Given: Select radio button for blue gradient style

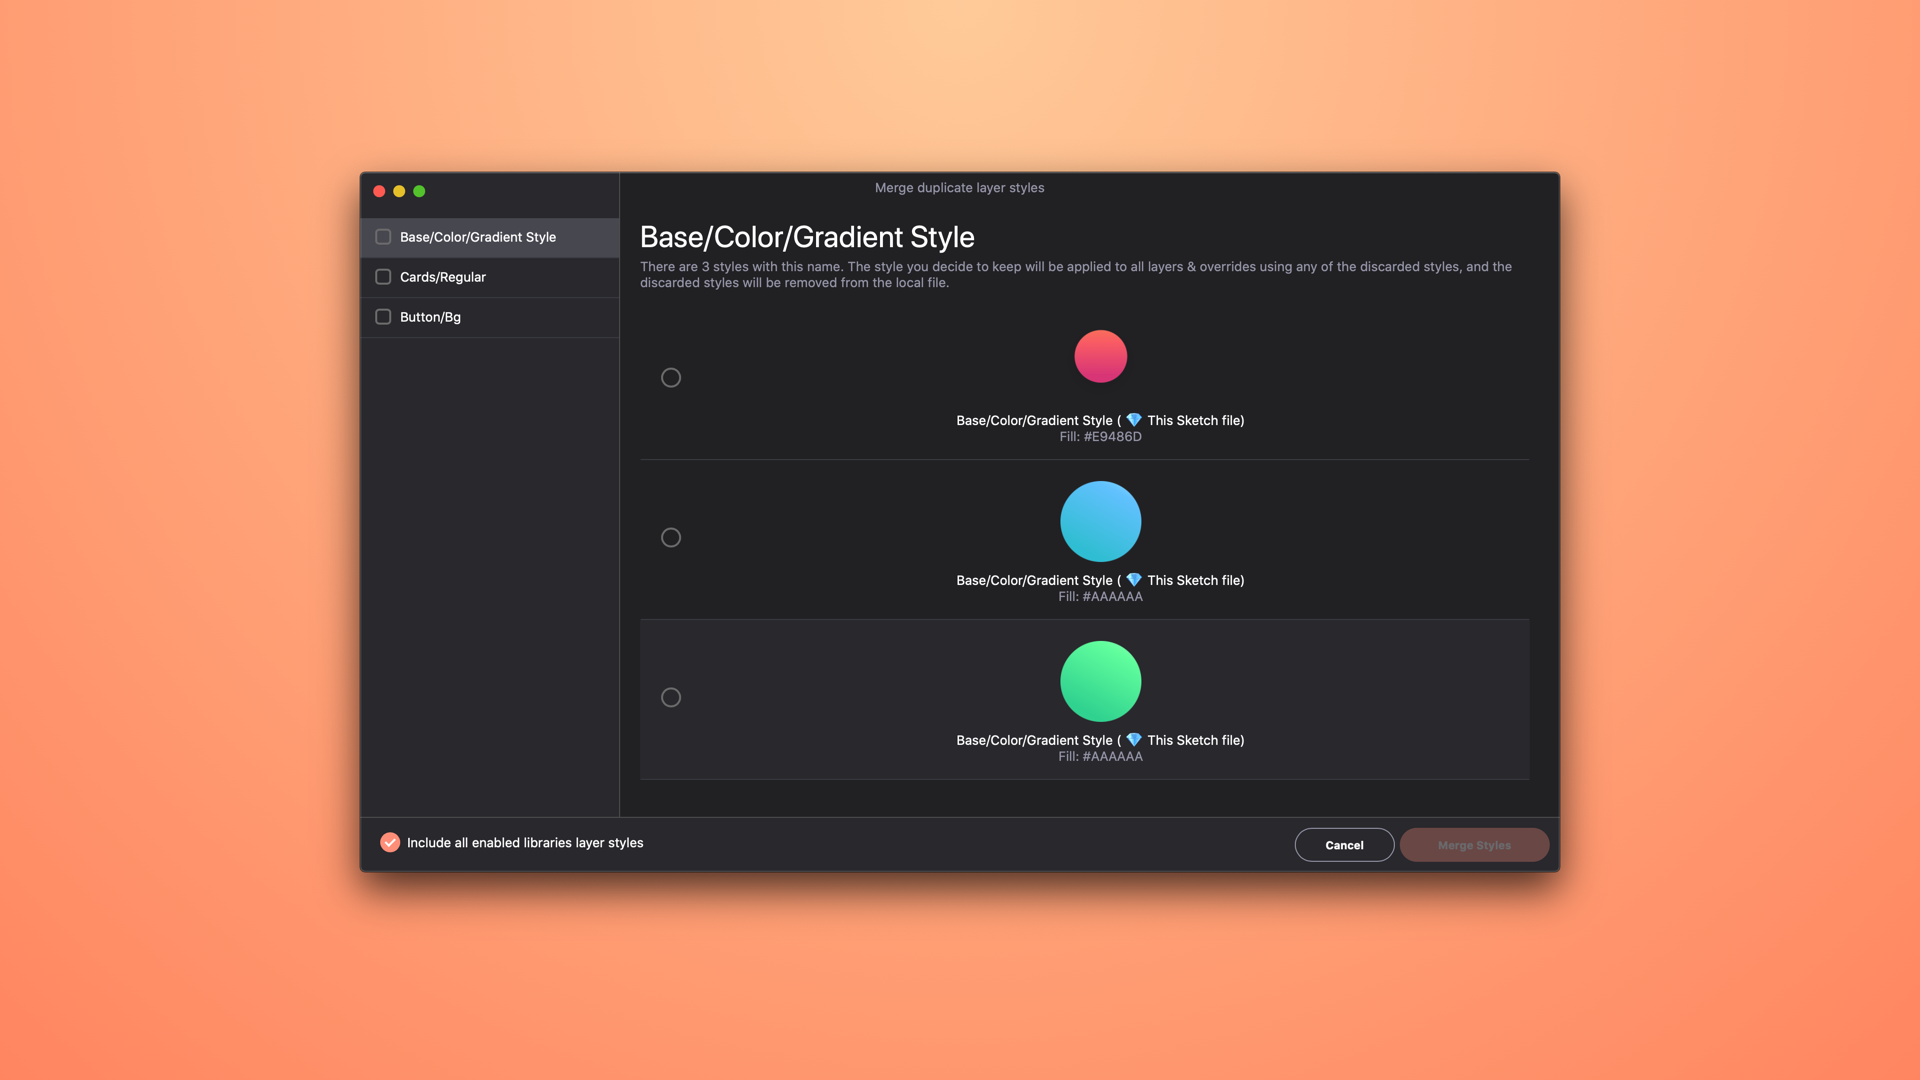Looking at the screenshot, I should [671, 537].
